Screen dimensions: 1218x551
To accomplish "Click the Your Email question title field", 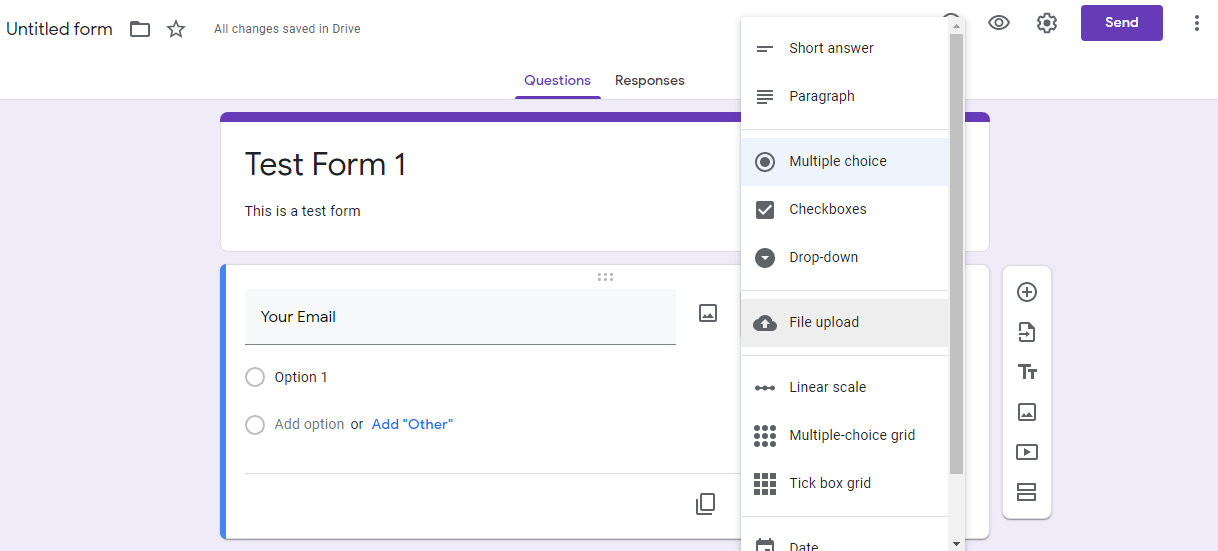I will [x=460, y=317].
